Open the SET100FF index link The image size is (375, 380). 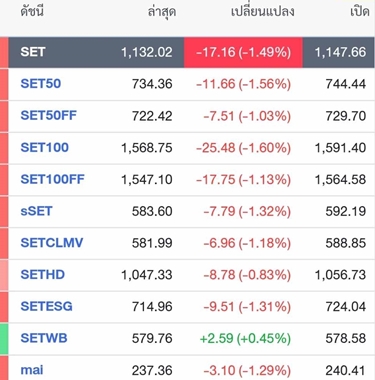(x=53, y=179)
